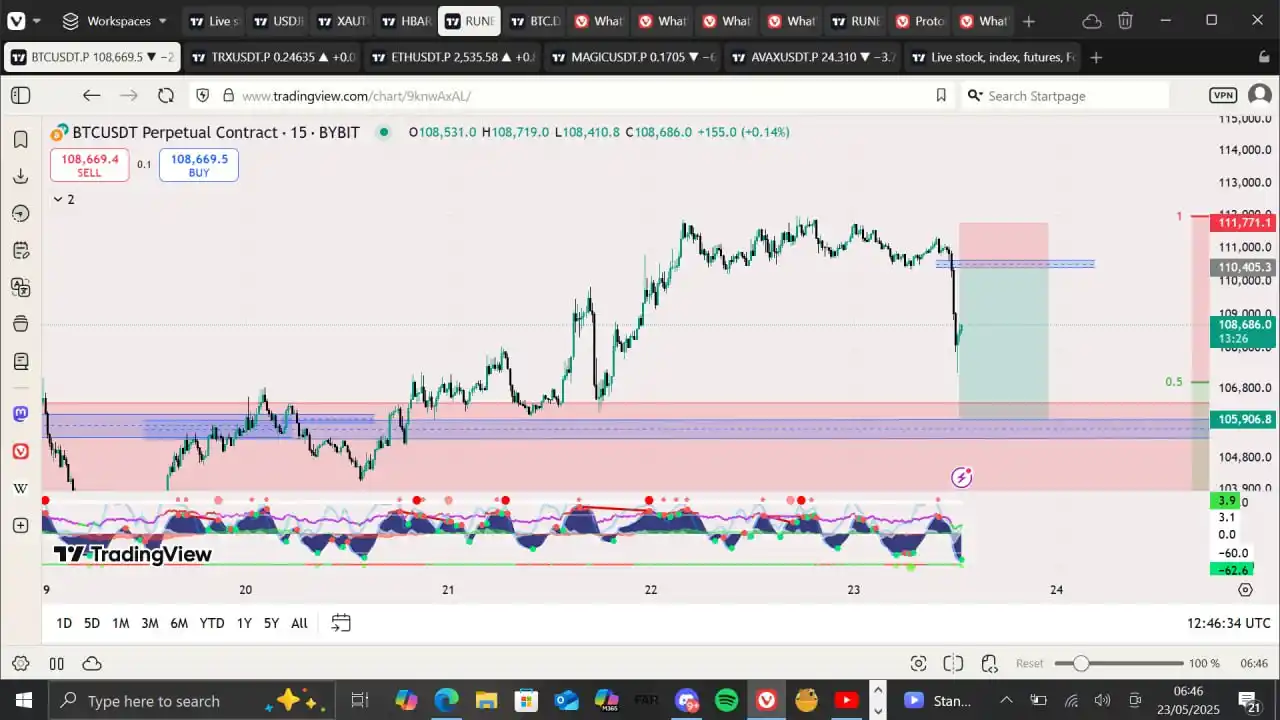Open the Mastodon web panel
1280x720 pixels.
(x=20, y=413)
